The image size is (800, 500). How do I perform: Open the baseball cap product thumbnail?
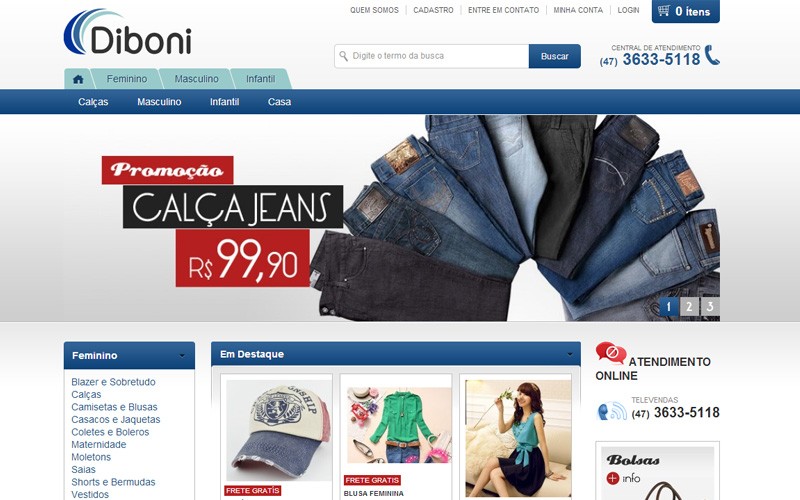[x=279, y=429]
